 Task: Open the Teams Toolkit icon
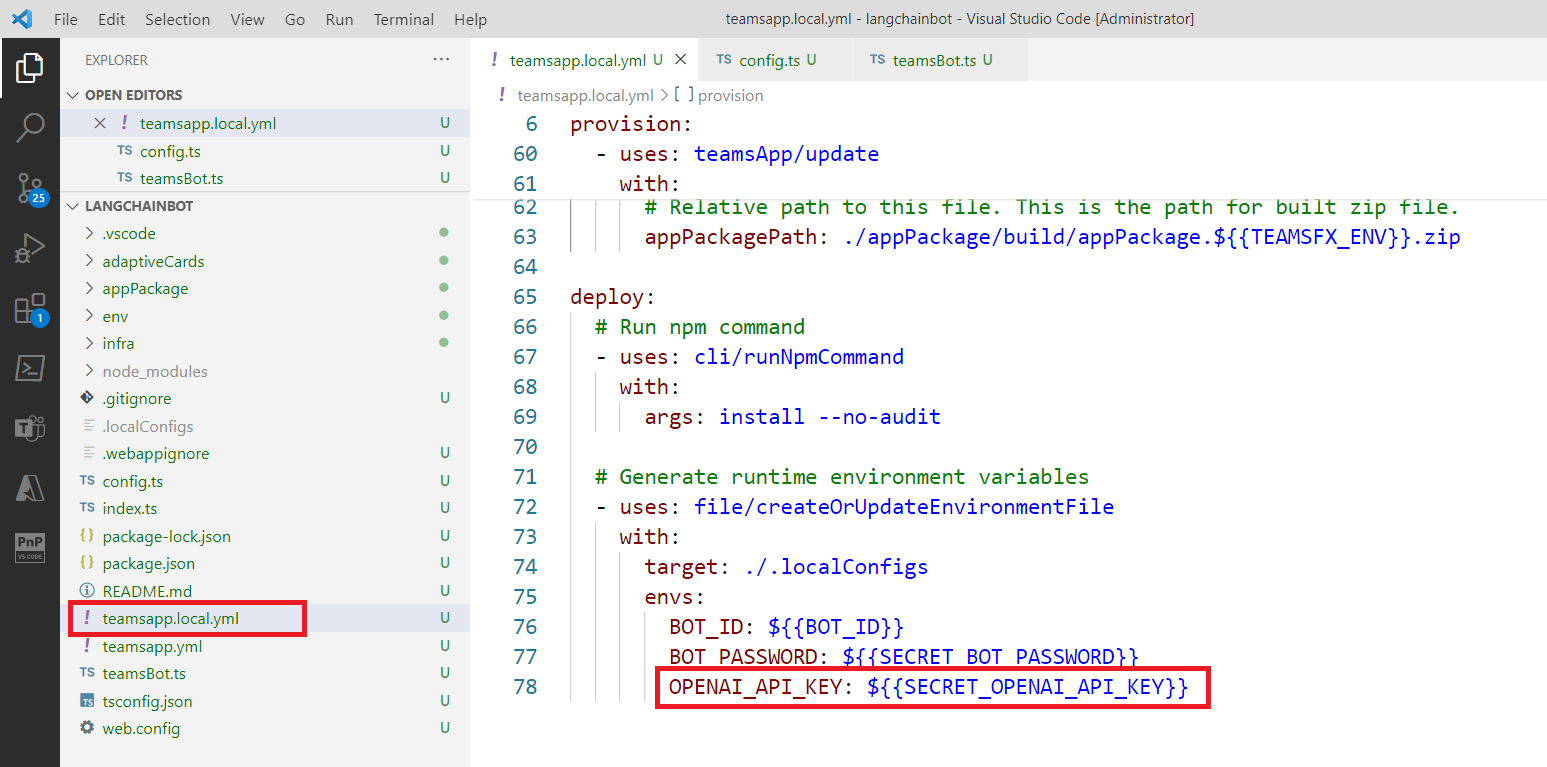click(x=30, y=428)
